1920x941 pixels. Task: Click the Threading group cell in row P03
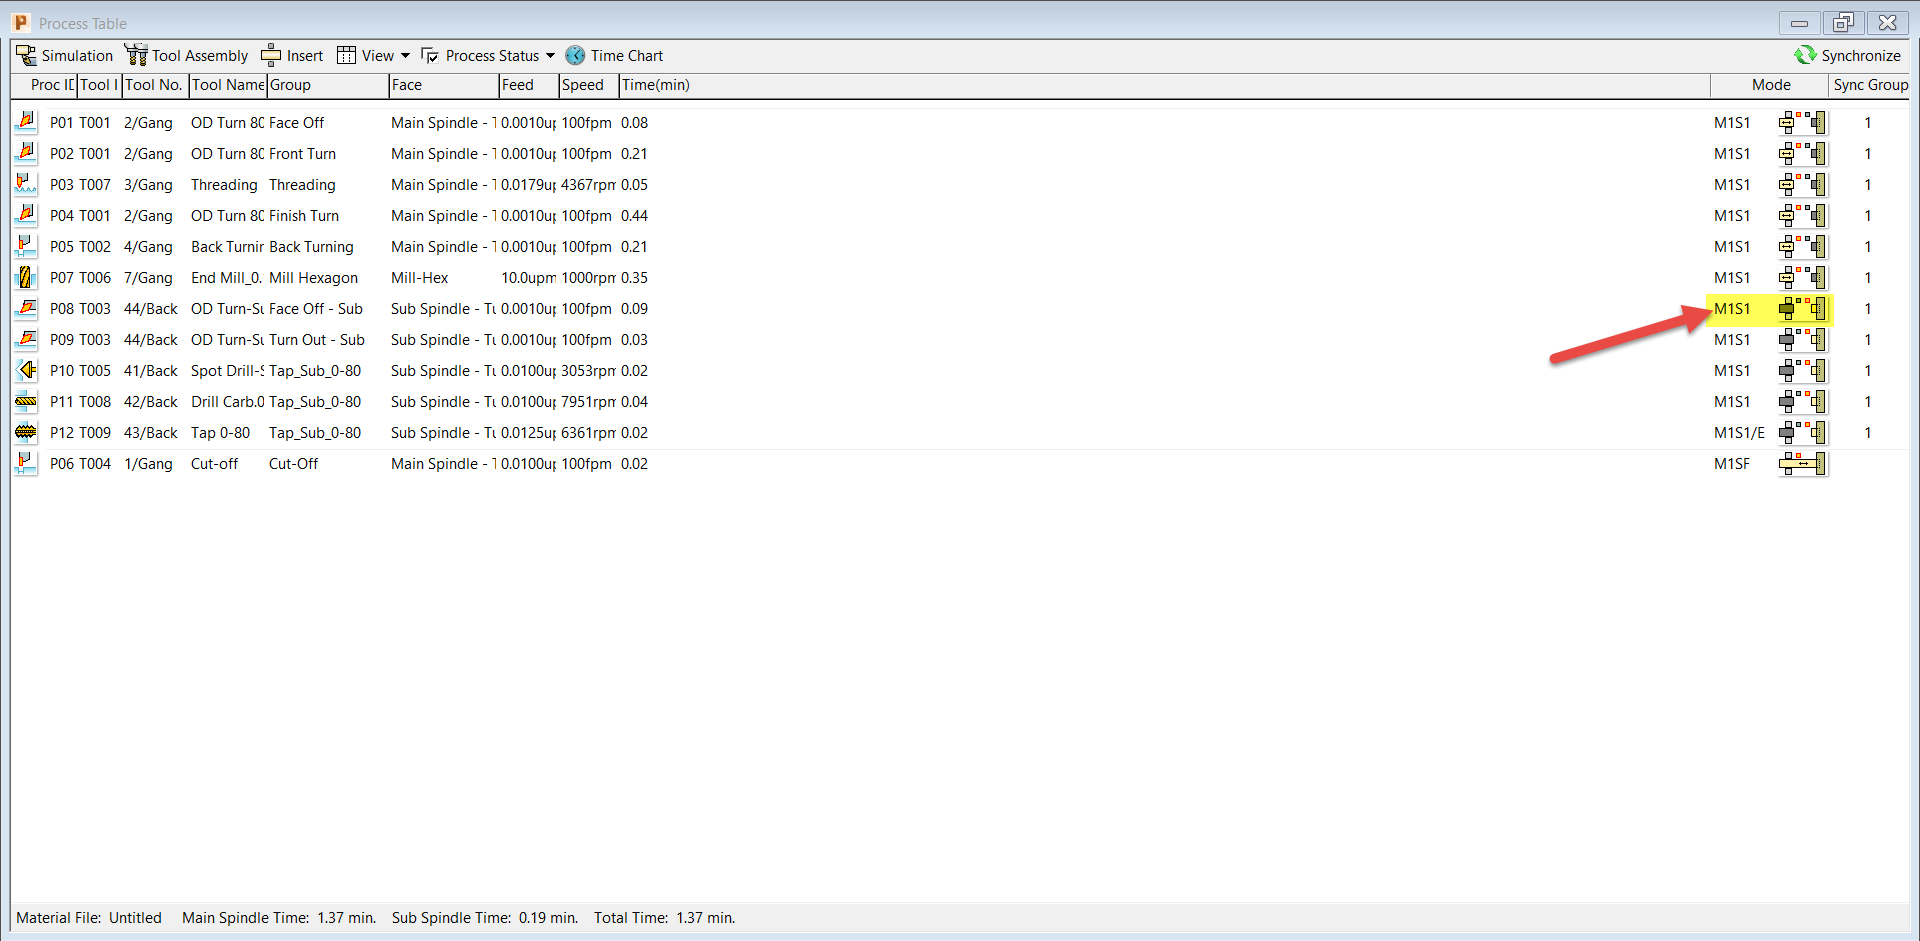tap(302, 184)
